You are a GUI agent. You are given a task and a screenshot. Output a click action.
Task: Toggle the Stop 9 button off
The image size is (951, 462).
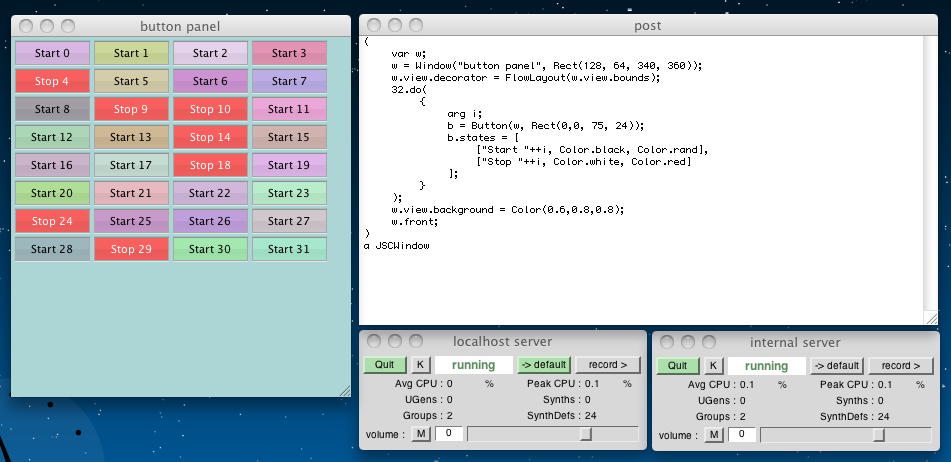pyautogui.click(x=131, y=109)
